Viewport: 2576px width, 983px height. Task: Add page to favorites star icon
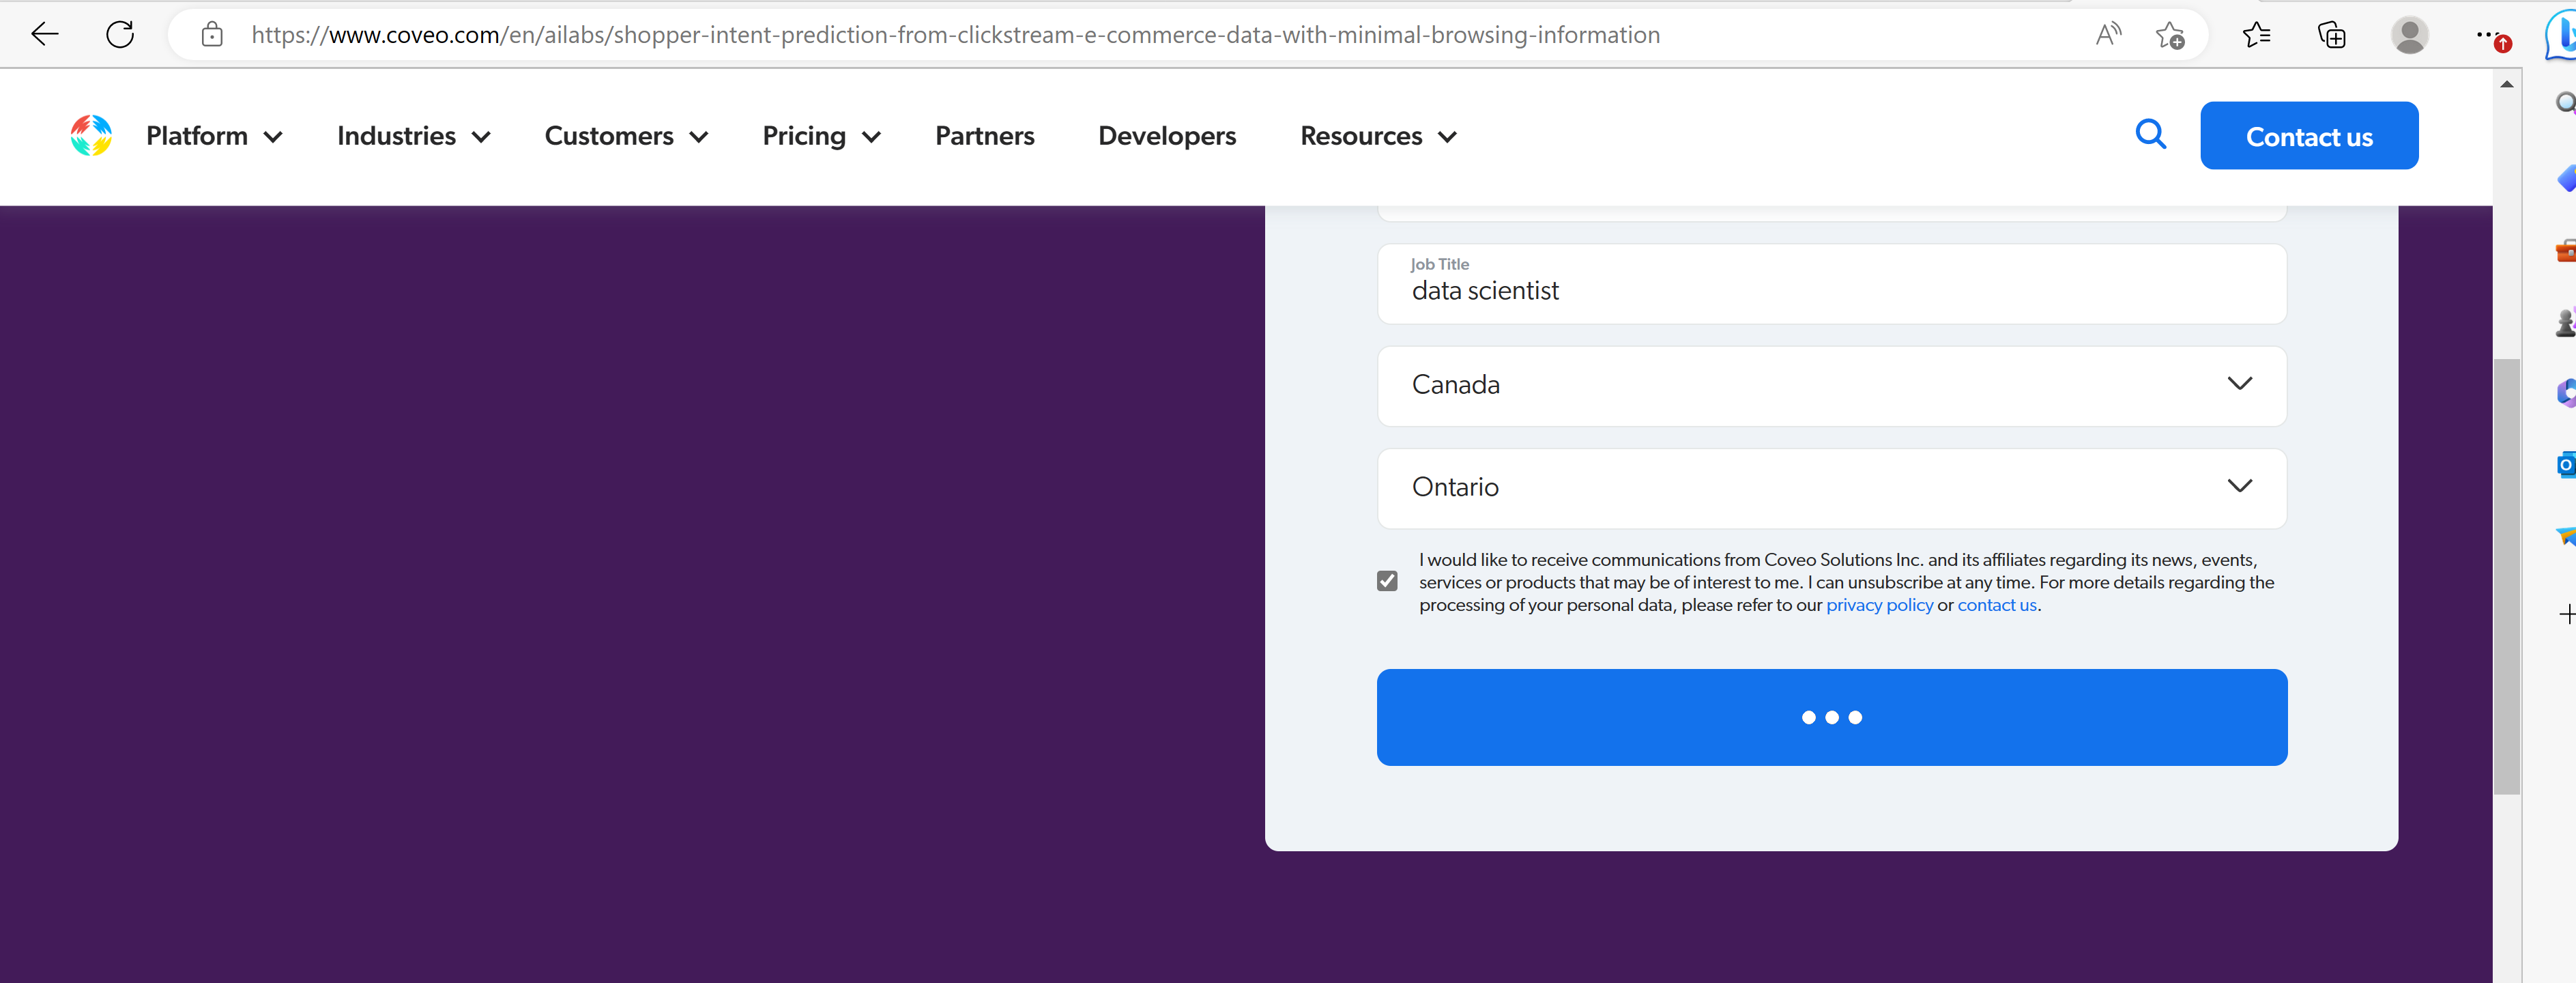(x=2170, y=36)
